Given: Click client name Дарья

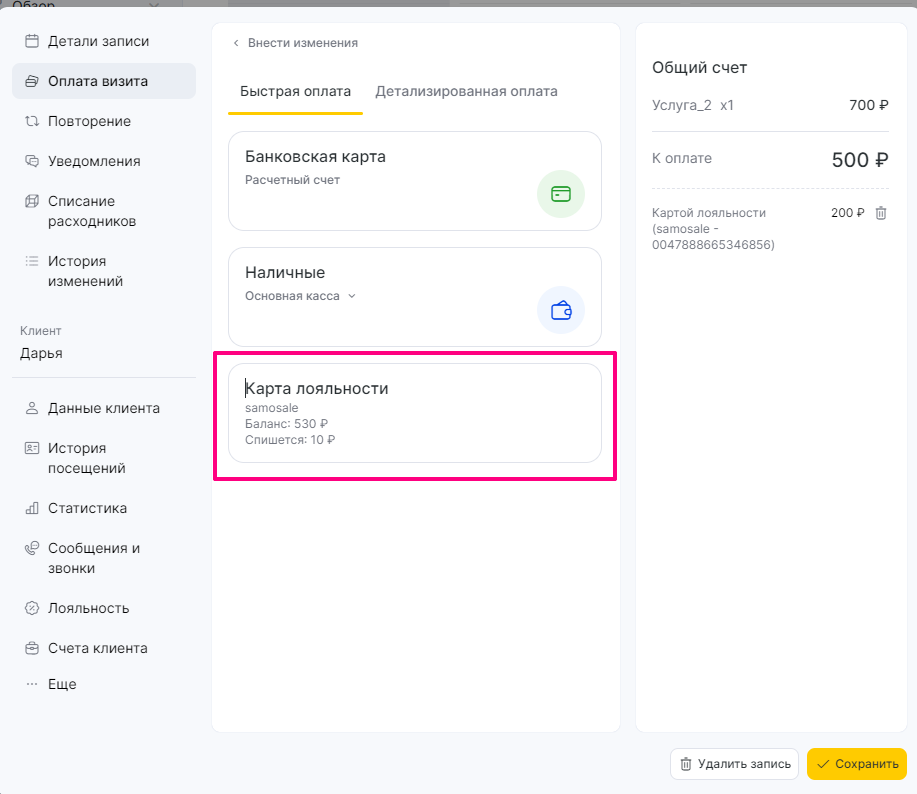Looking at the screenshot, I should [x=41, y=353].
